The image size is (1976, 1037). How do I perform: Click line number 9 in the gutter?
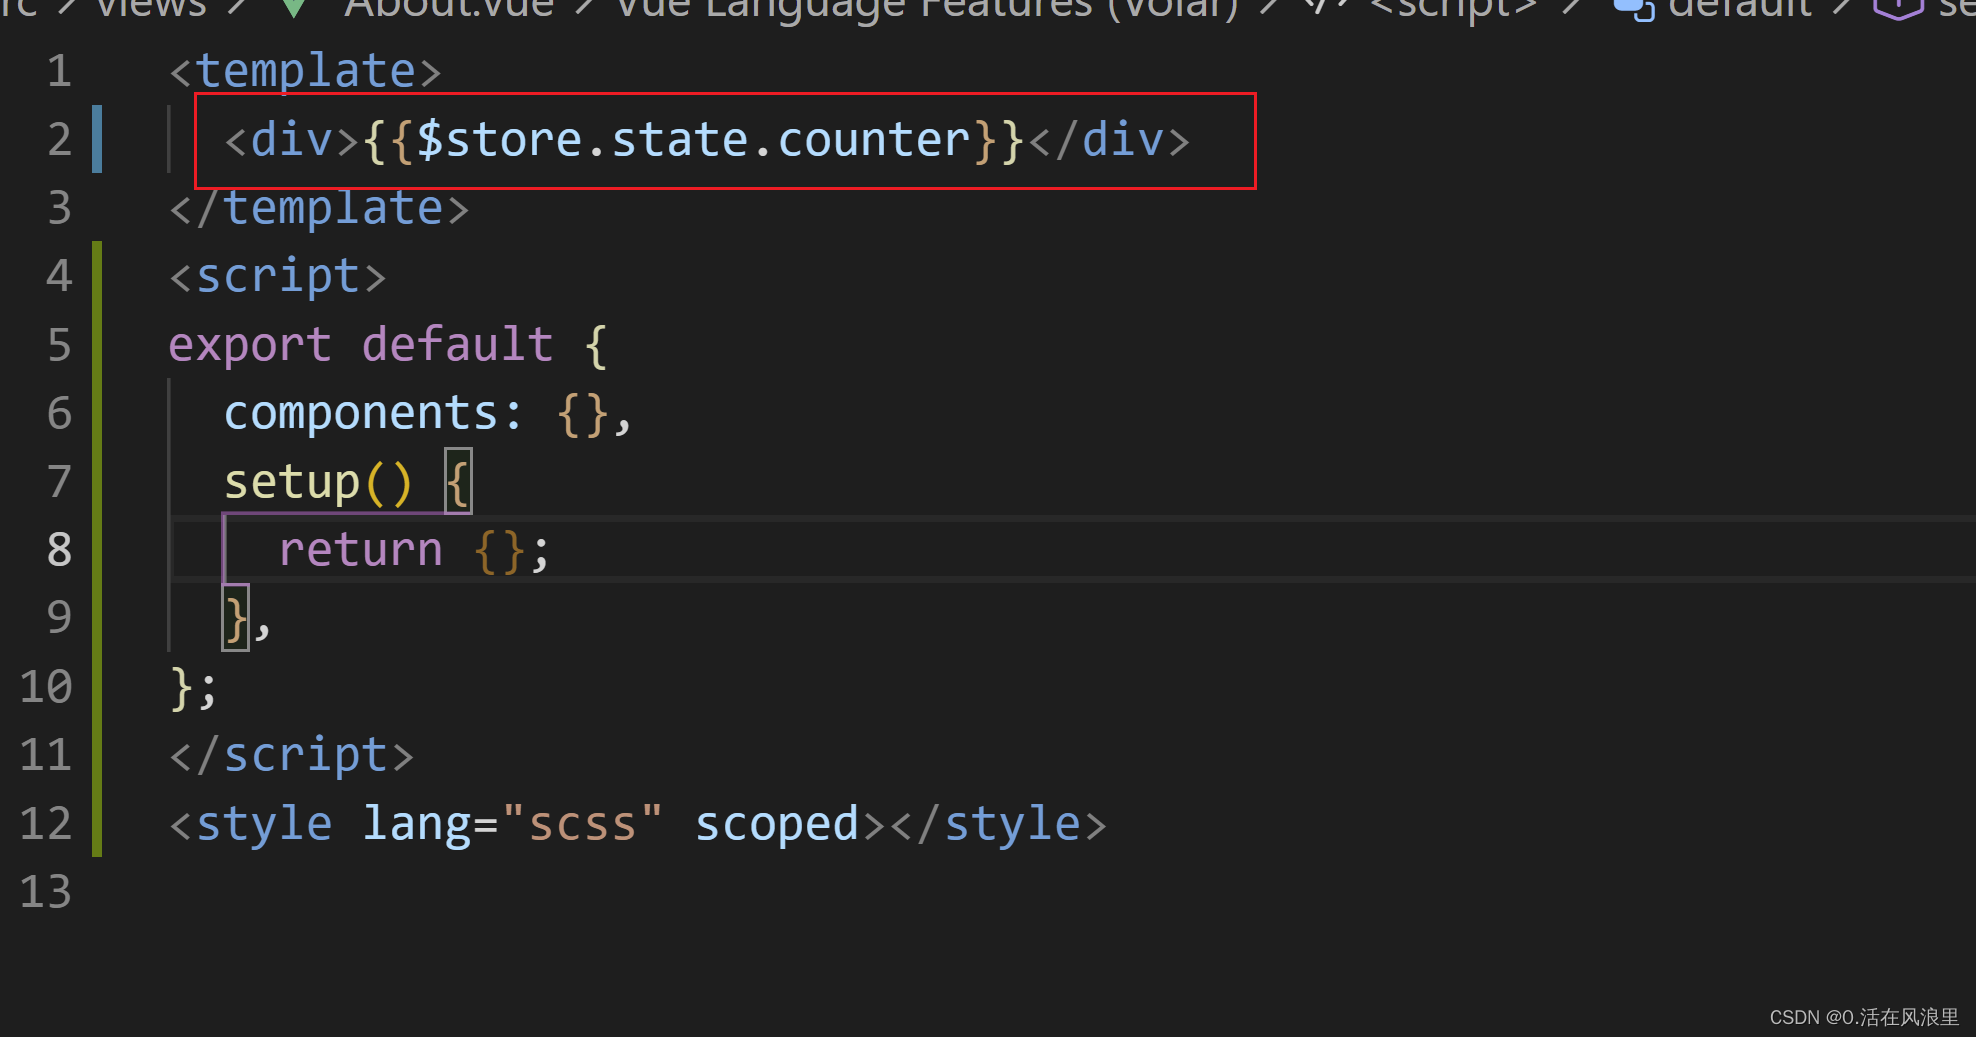tap(59, 618)
